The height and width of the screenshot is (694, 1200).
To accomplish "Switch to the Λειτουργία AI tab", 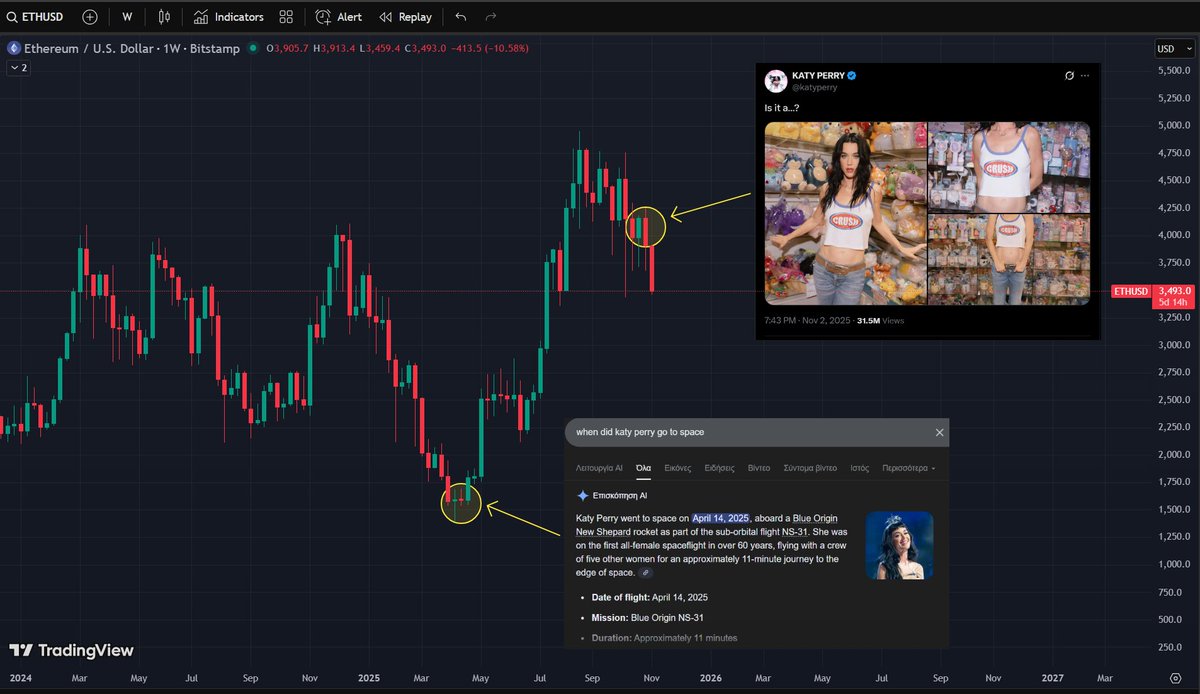I will point(599,468).
